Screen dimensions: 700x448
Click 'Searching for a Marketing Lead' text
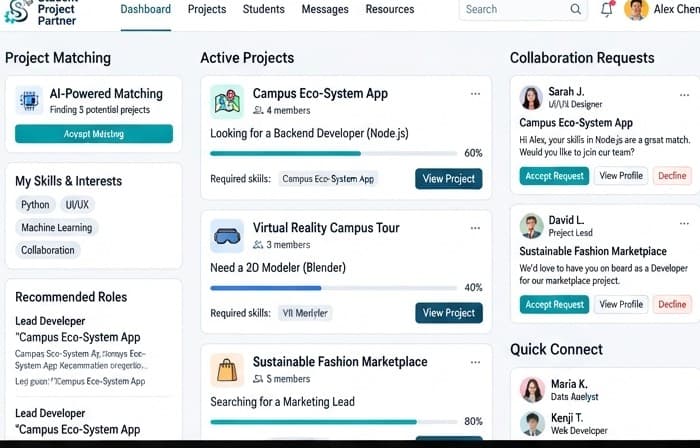(283, 402)
